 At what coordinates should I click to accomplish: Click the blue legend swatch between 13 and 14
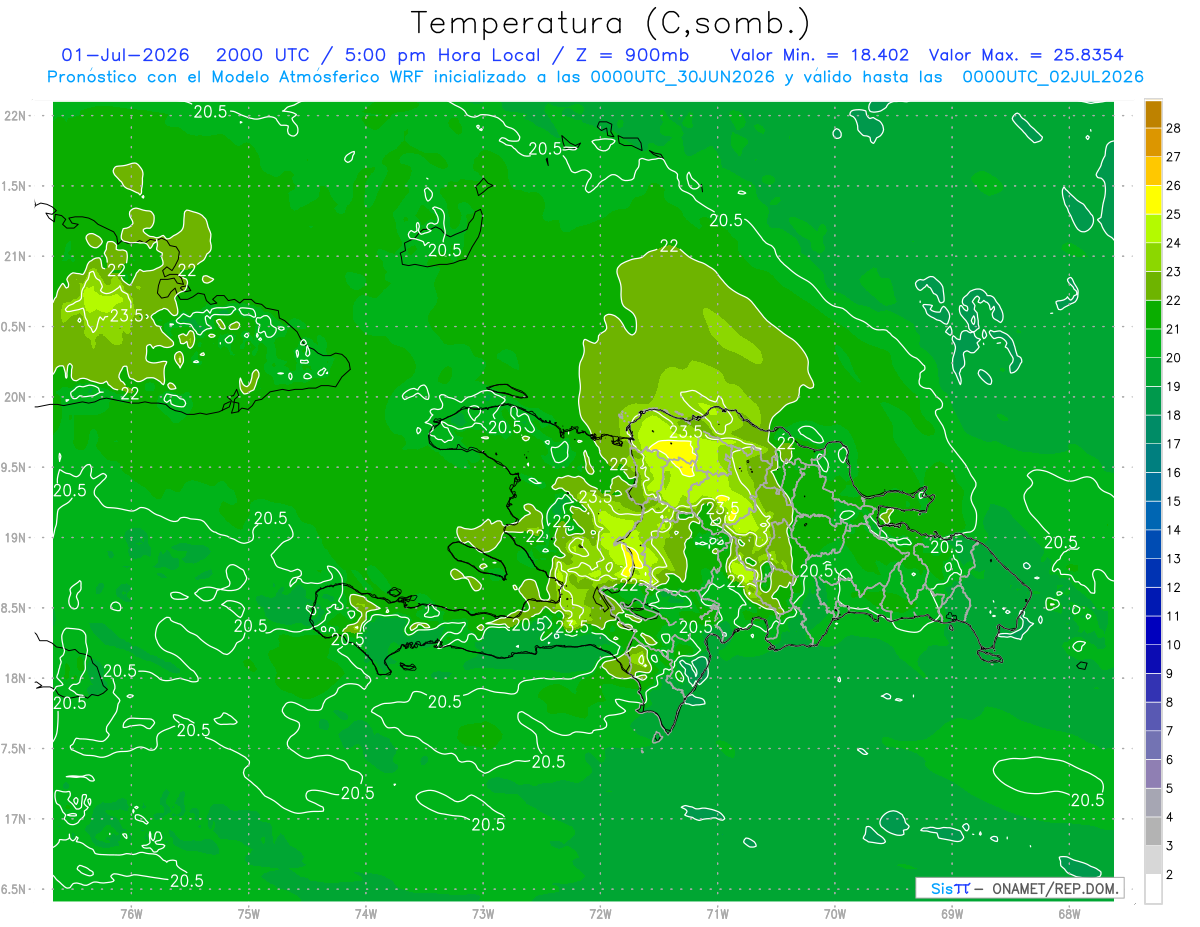point(1153,544)
